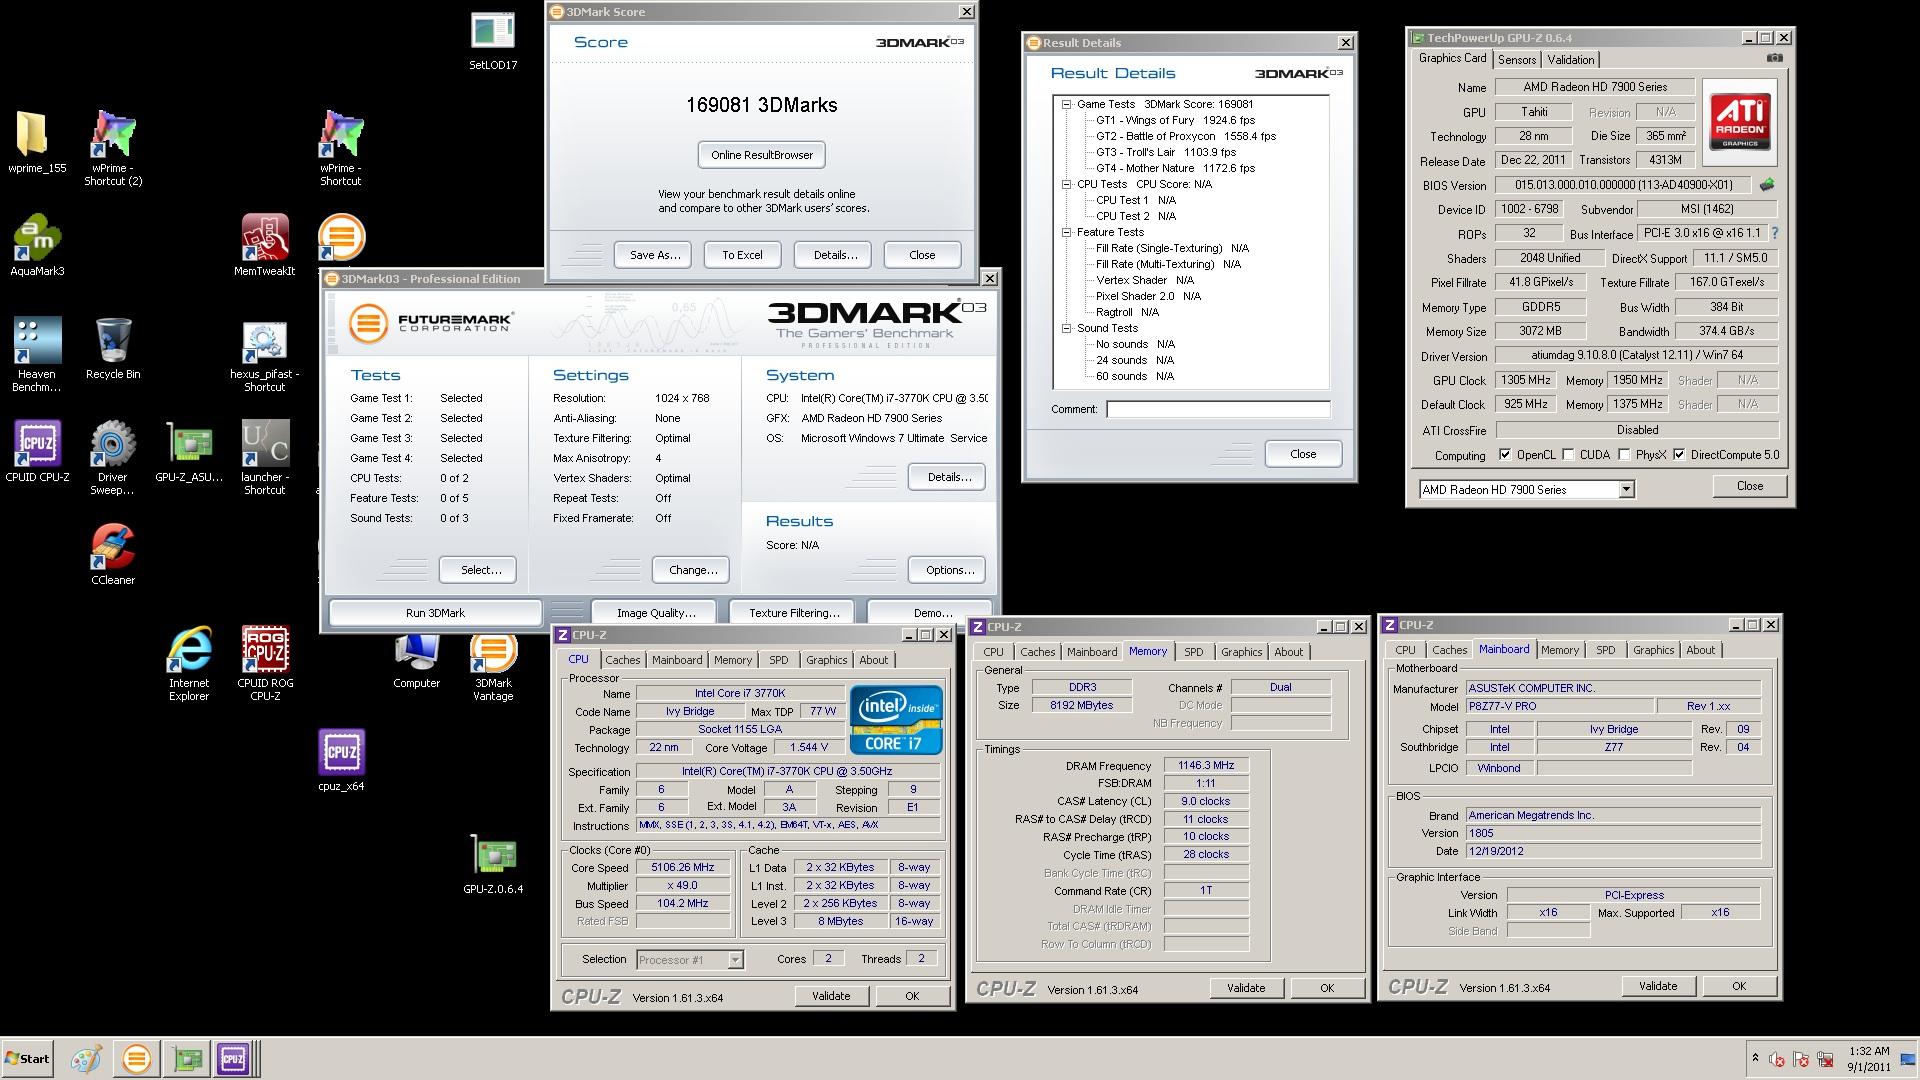Collapse the CPU Tests tree node
Image resolution: width=1920 pixels, height=1080 pixels.
click(x=1067, y=184)
